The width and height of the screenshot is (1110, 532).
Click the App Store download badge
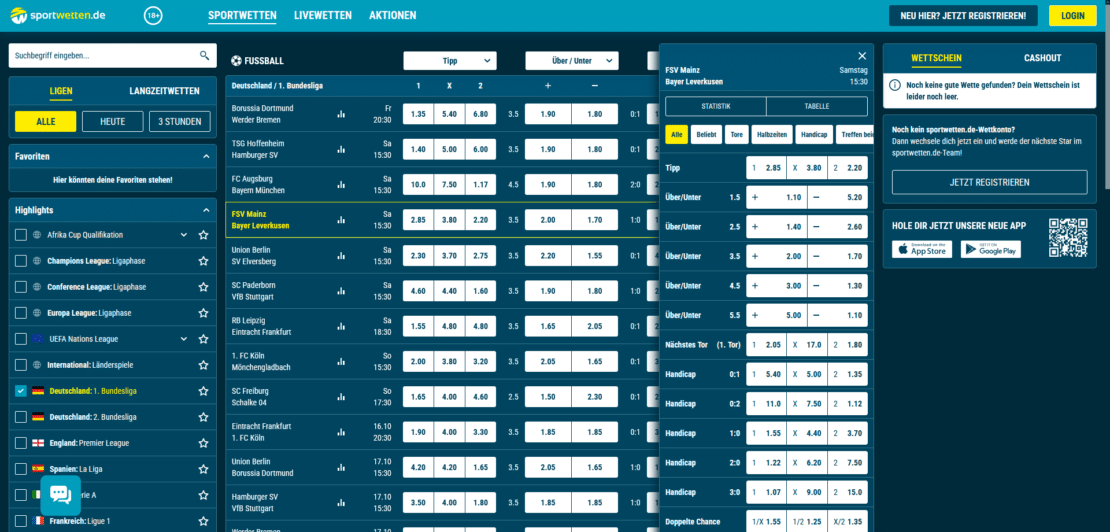[x=922, y=249]
